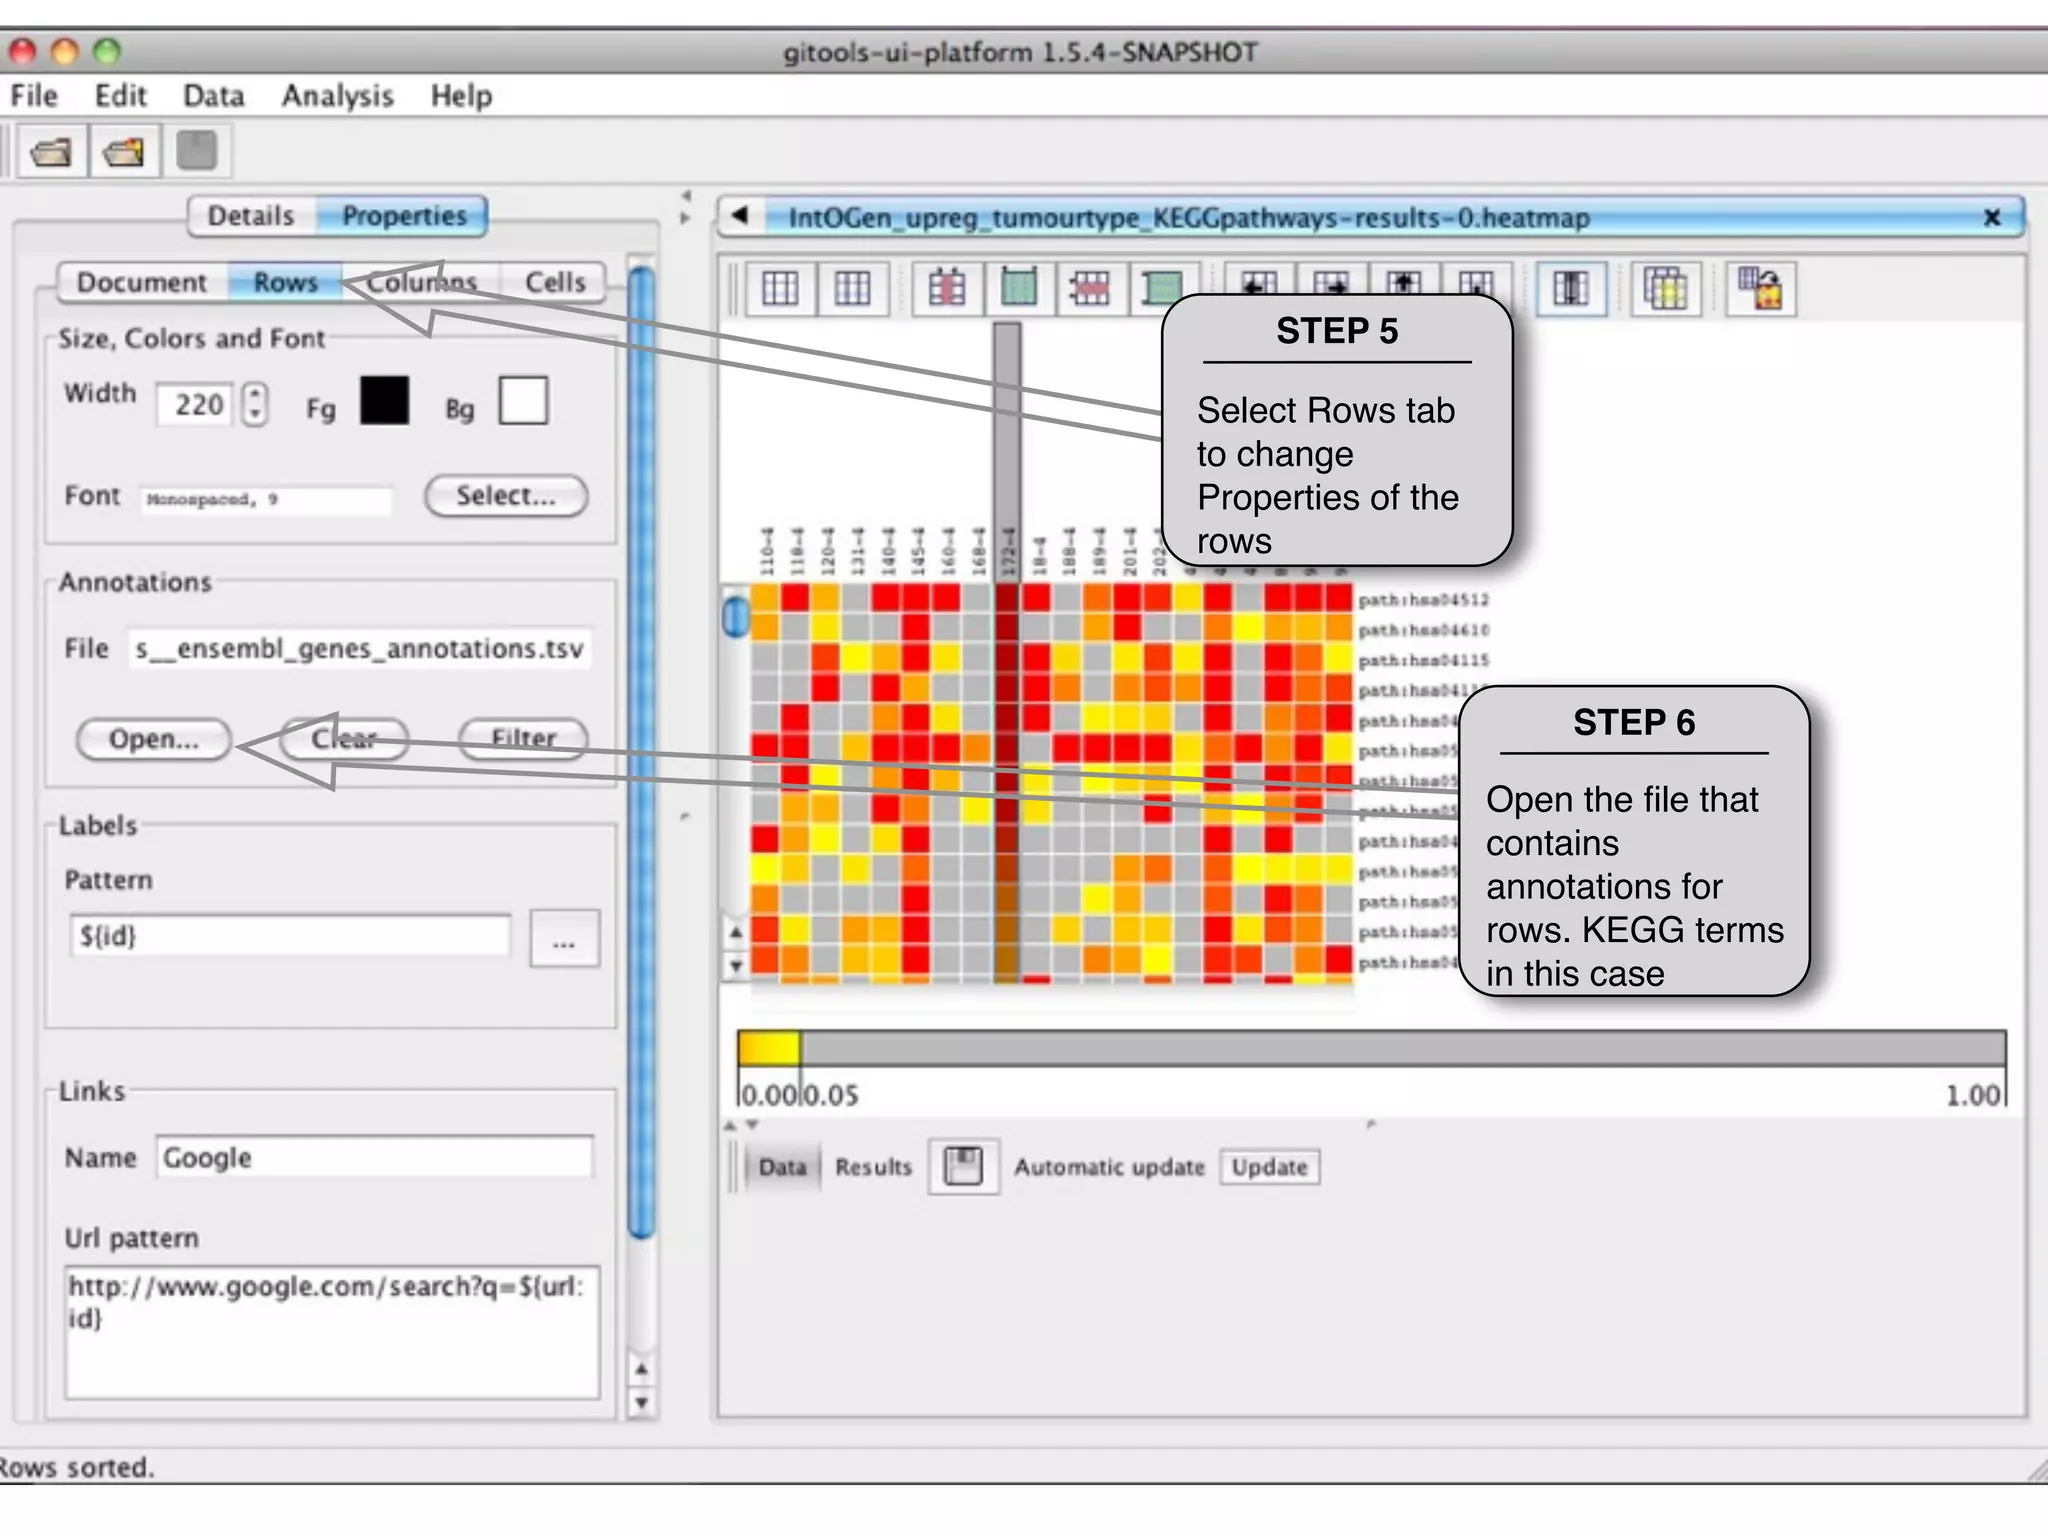This screenshot has height=1536, width=2048.
Task: Click the sort-by-column arrow icon
Action: tap(1570, 289)
